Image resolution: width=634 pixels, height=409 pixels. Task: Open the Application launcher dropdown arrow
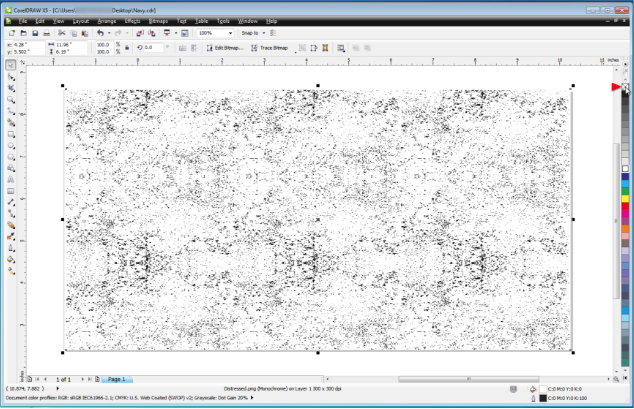coord(176,33)
